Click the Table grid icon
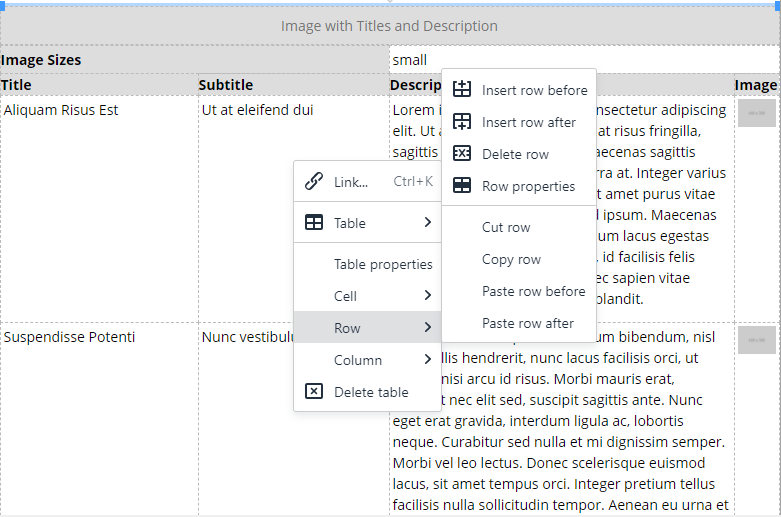The width and height of the screenshot is (781, 517). 314,223
